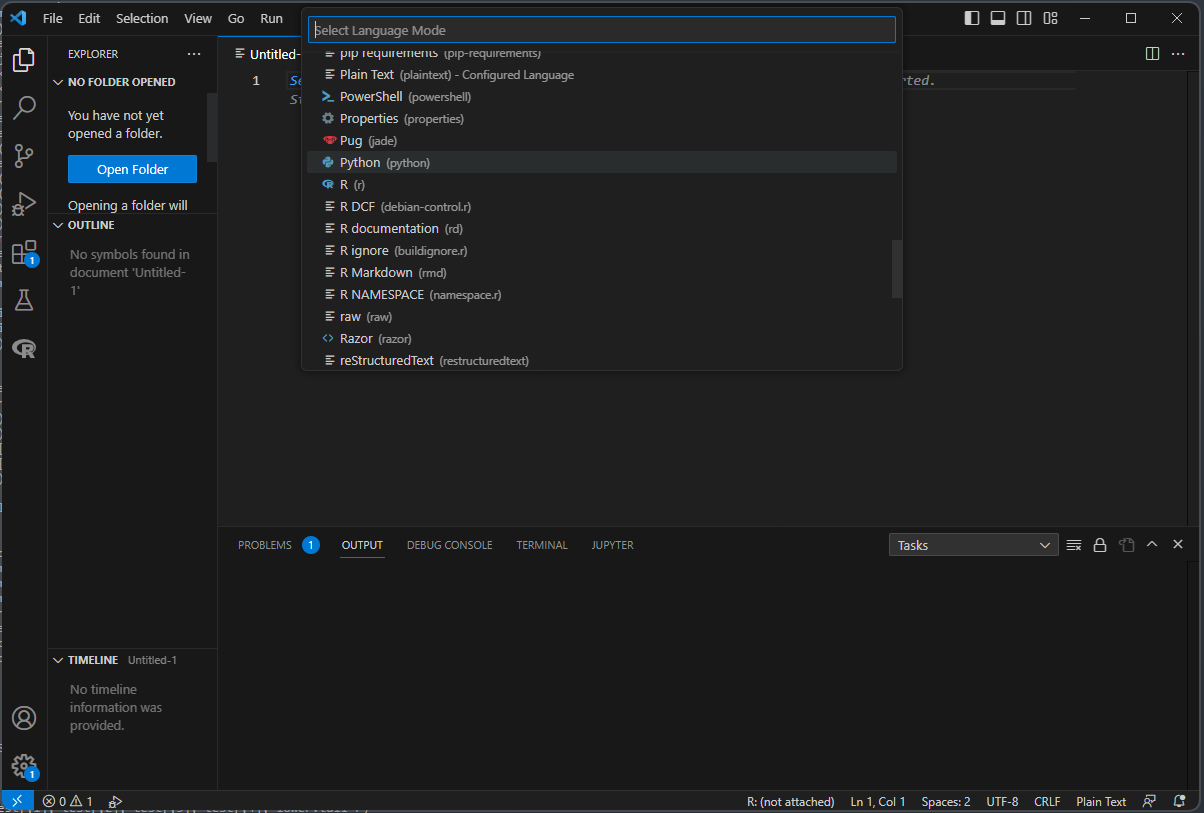Open the Customize Layout control
Screen dimensions: 1204x813
pyautogui.click(x=1050, y=18)
